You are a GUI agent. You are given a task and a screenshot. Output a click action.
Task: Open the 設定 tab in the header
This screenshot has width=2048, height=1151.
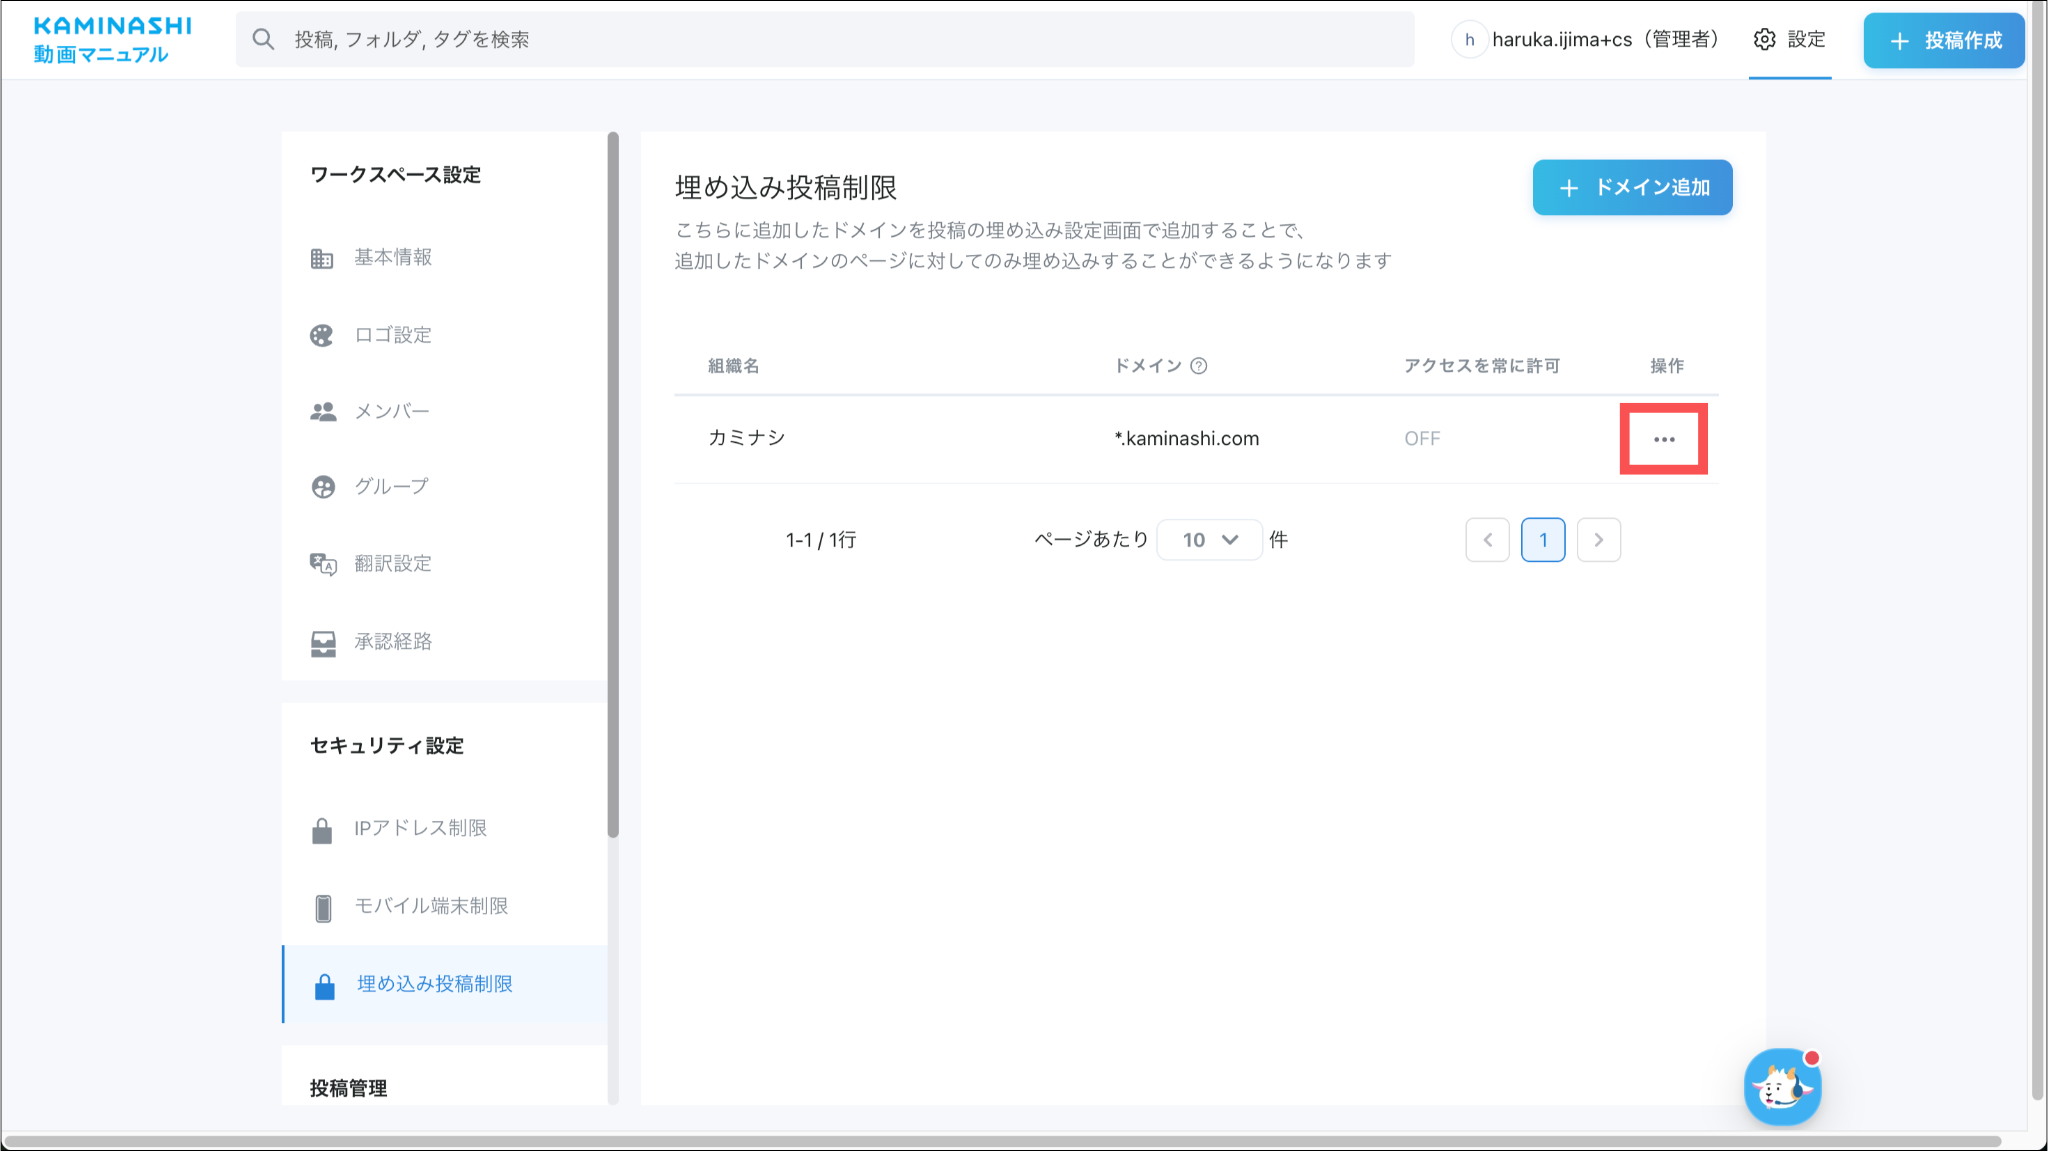click(1790, 40)
